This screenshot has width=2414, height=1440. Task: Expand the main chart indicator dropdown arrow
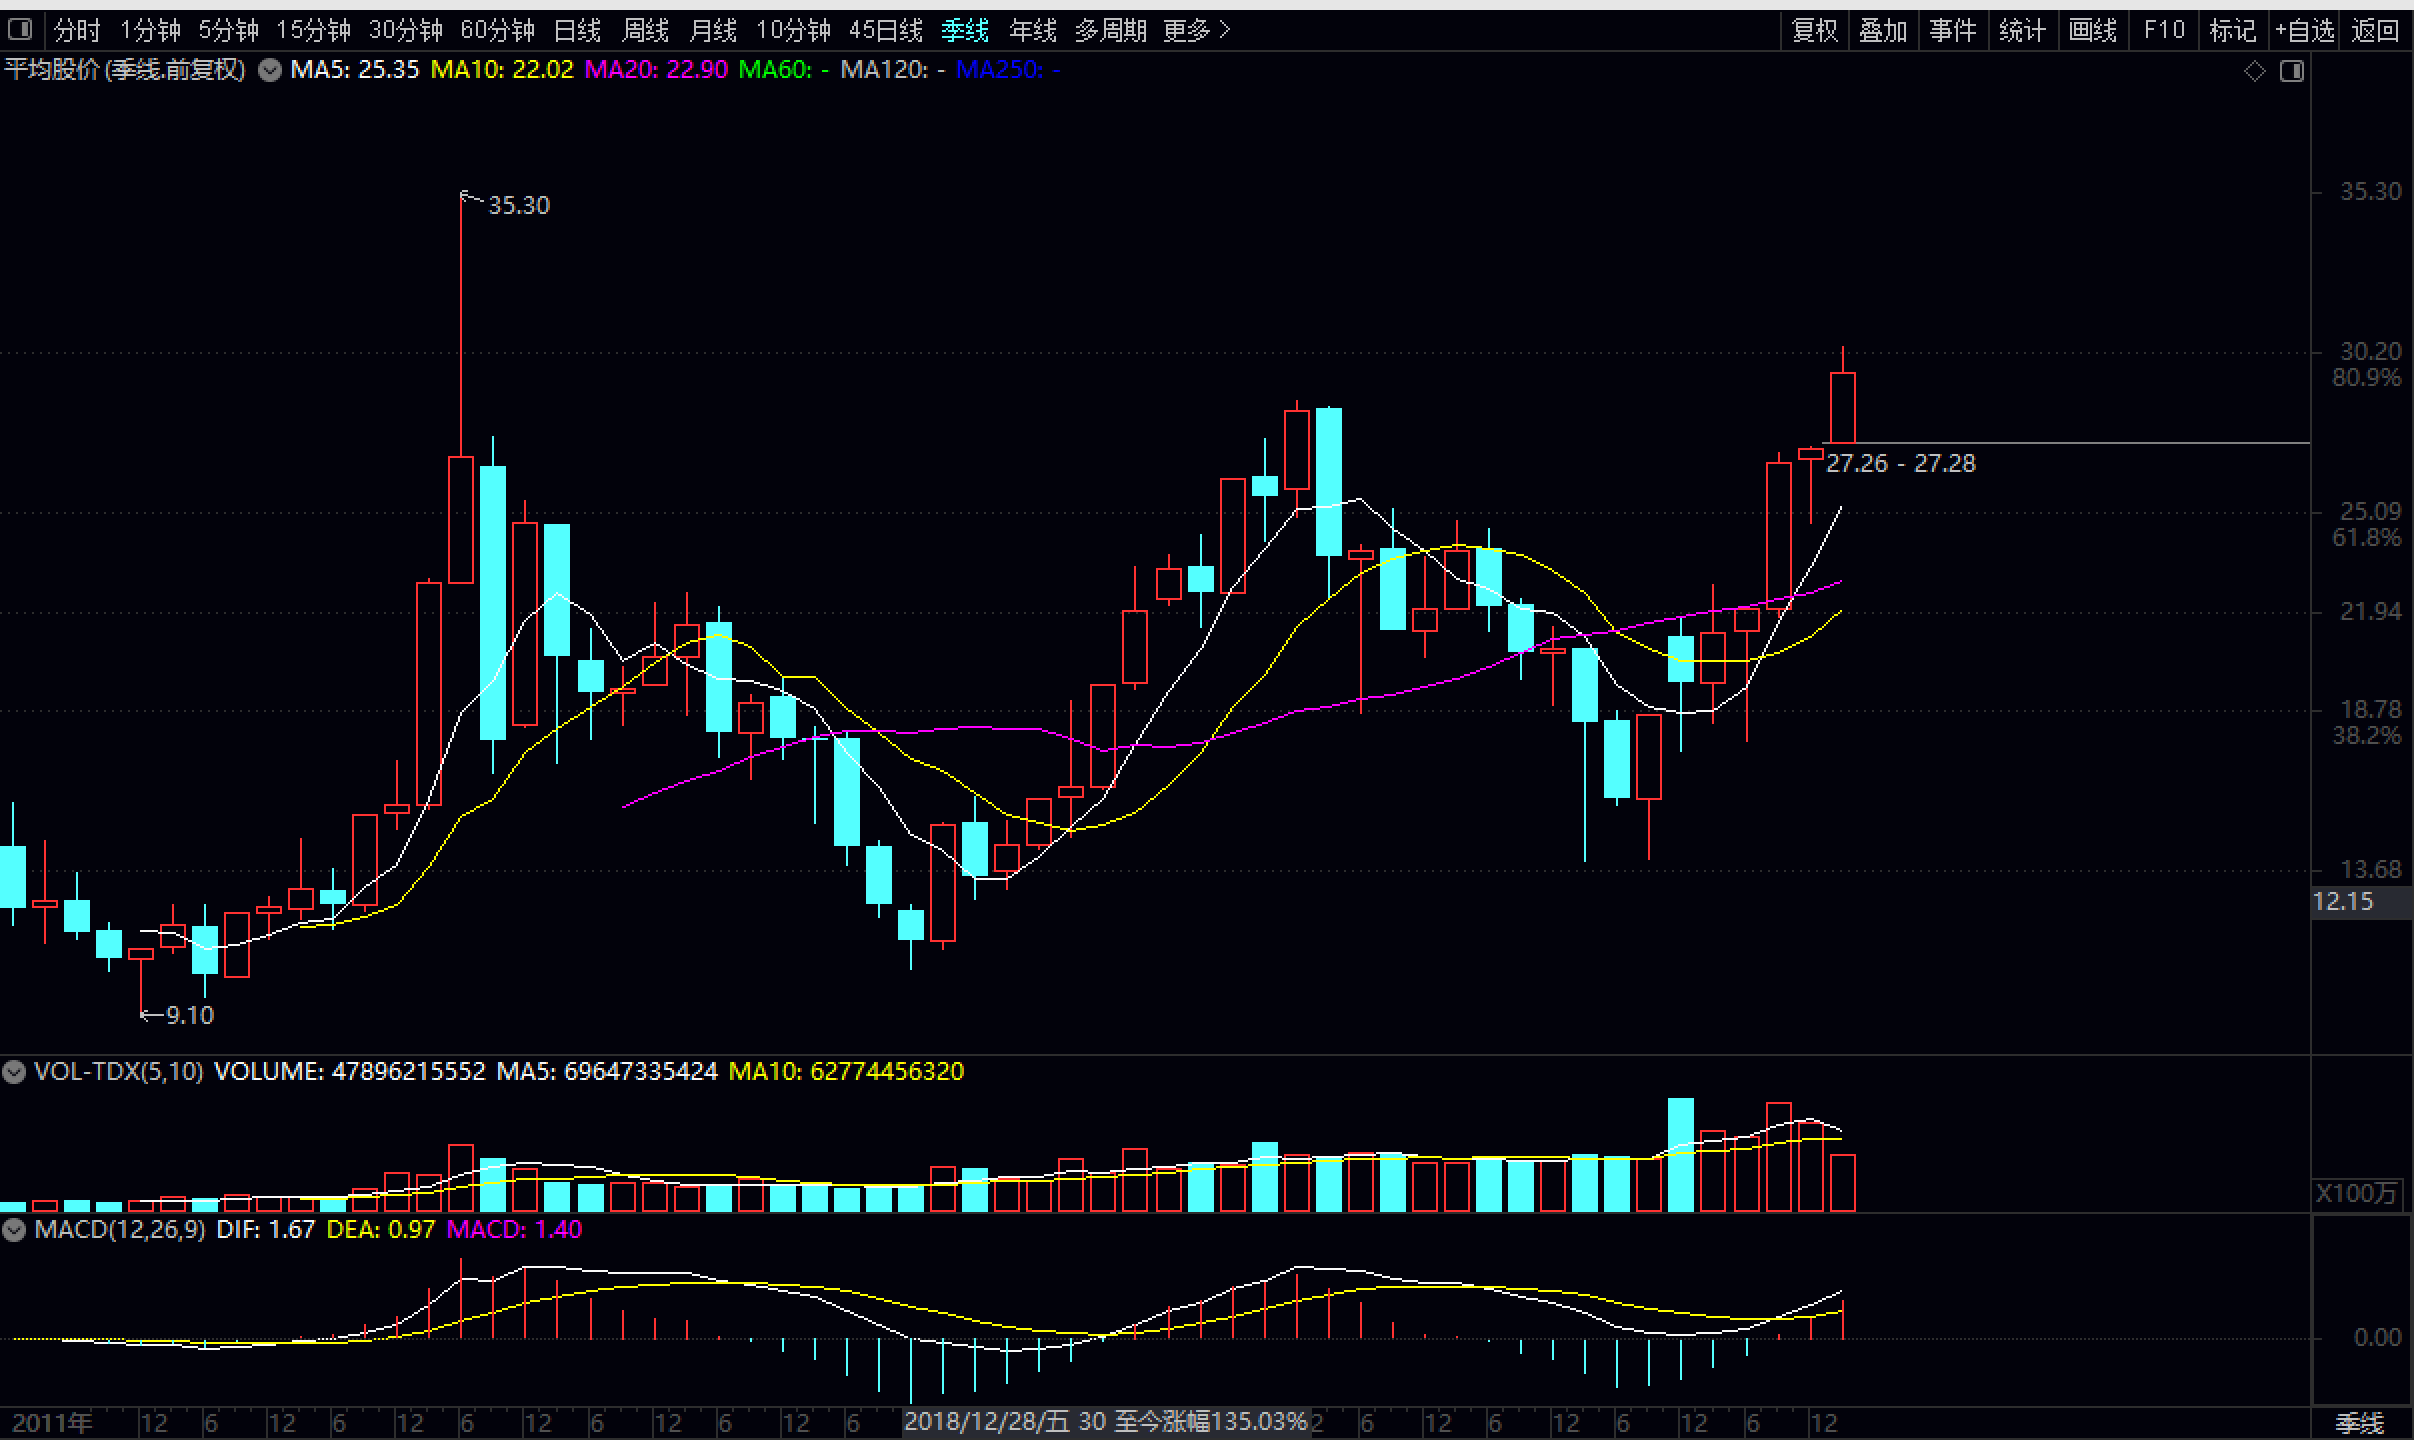pos(270,70)
